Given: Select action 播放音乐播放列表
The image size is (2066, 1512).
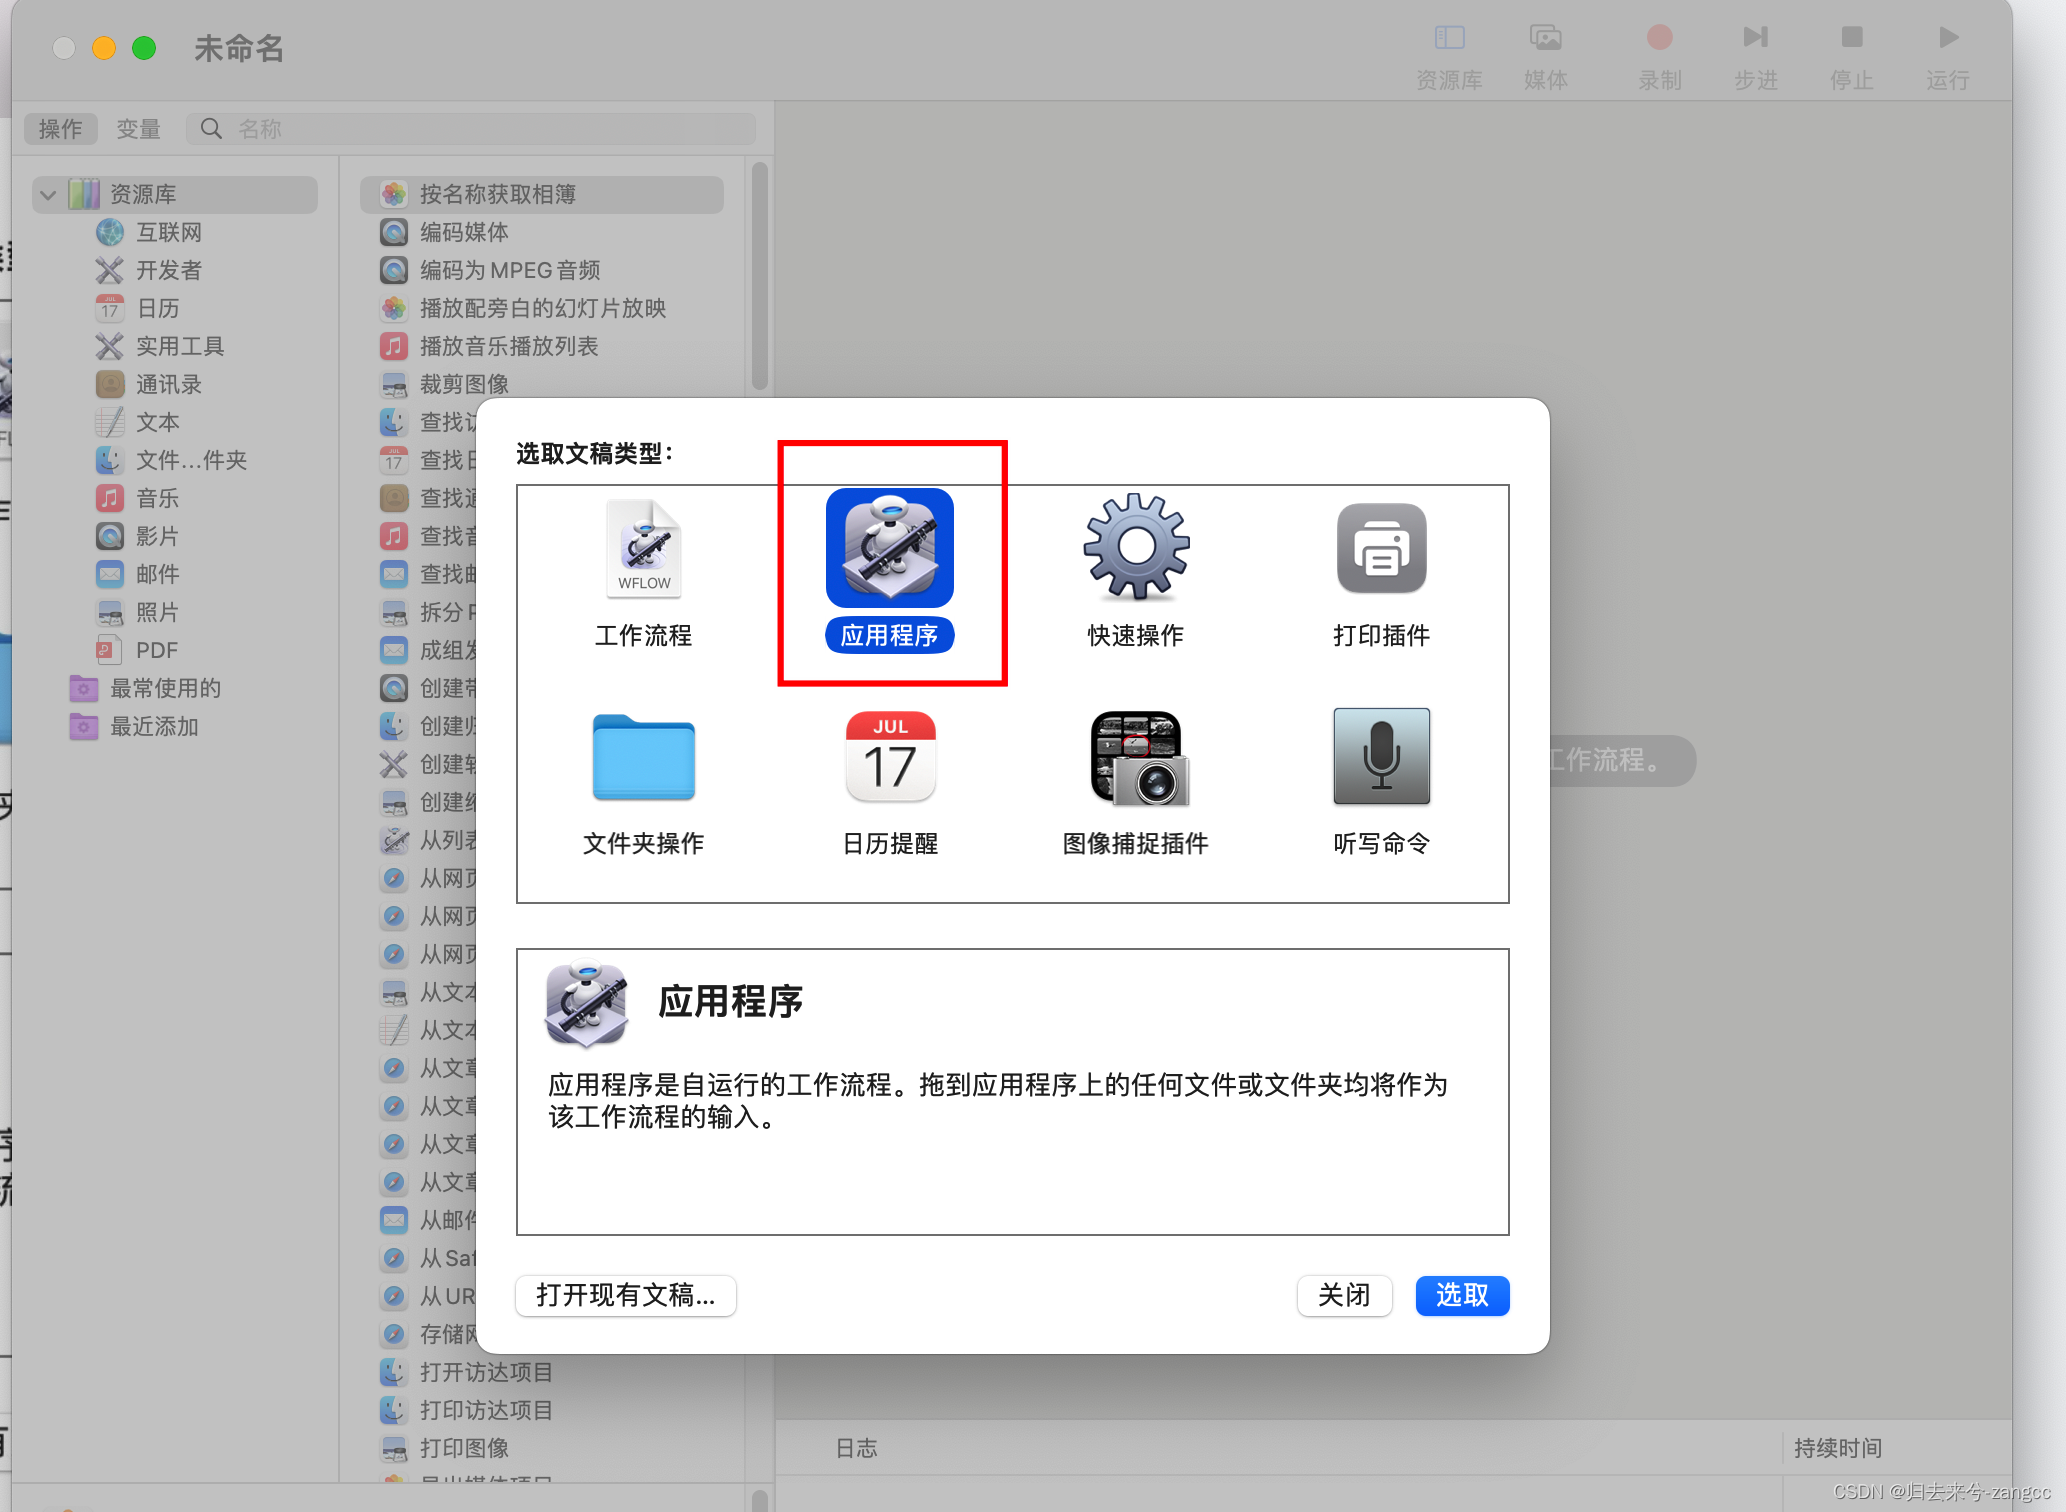Looking at the screenshot, I should point(509,346).
